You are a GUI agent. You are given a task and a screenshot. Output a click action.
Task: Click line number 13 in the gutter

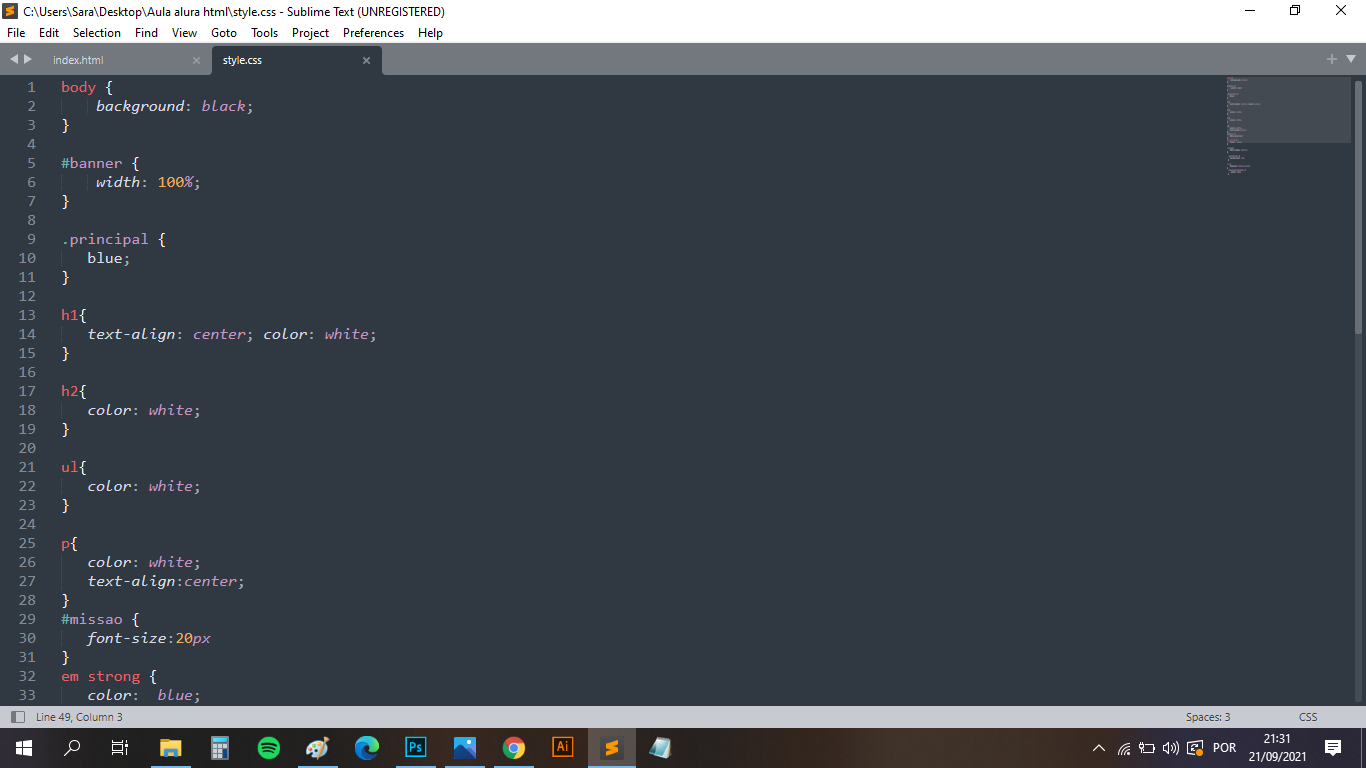(x=27, y=315)
